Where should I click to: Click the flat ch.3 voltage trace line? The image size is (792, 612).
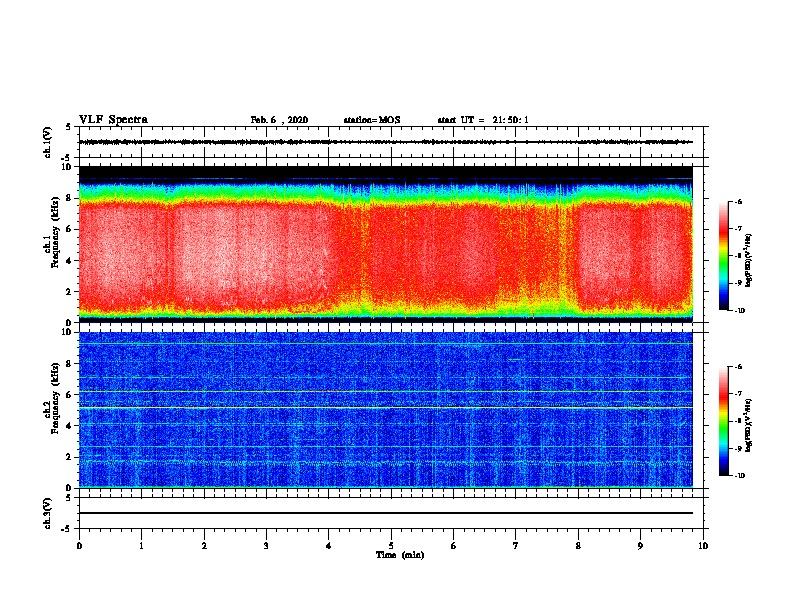386,513
